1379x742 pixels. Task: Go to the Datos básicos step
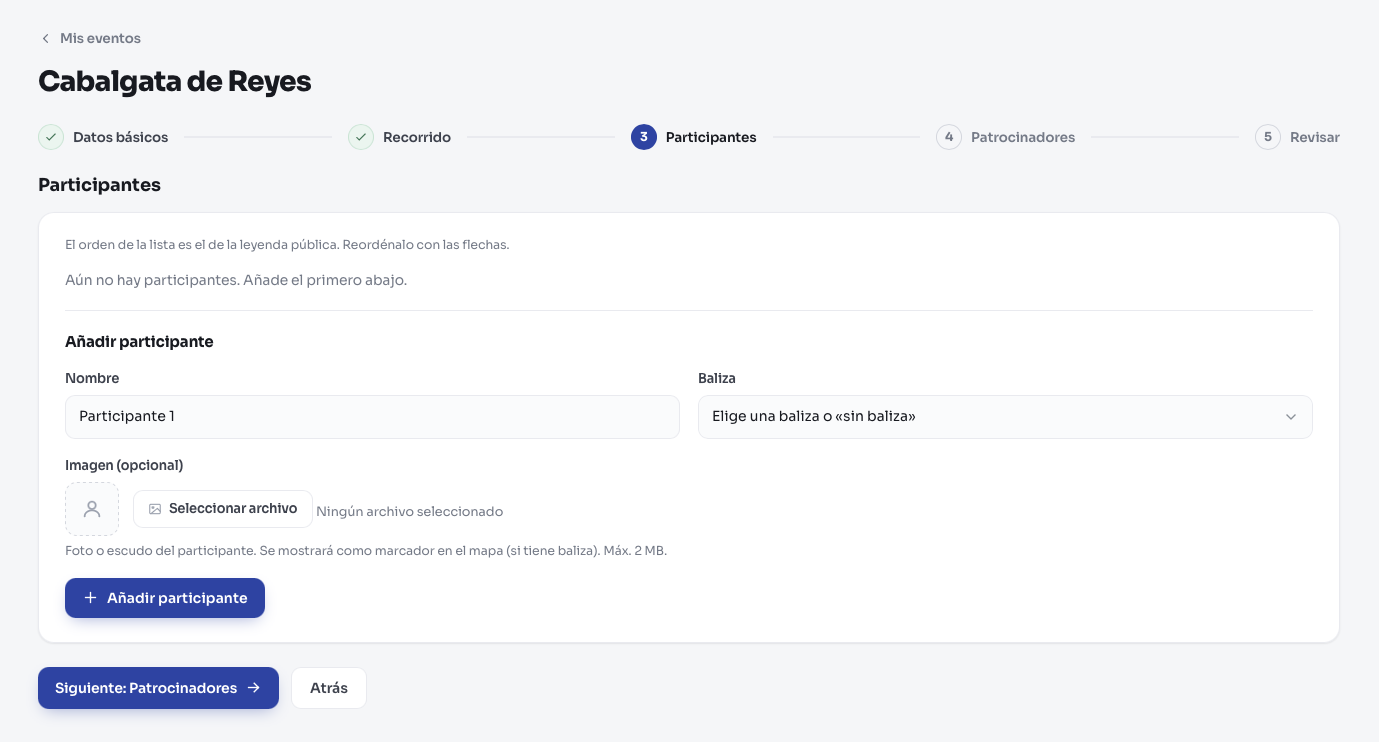point(120,137)
